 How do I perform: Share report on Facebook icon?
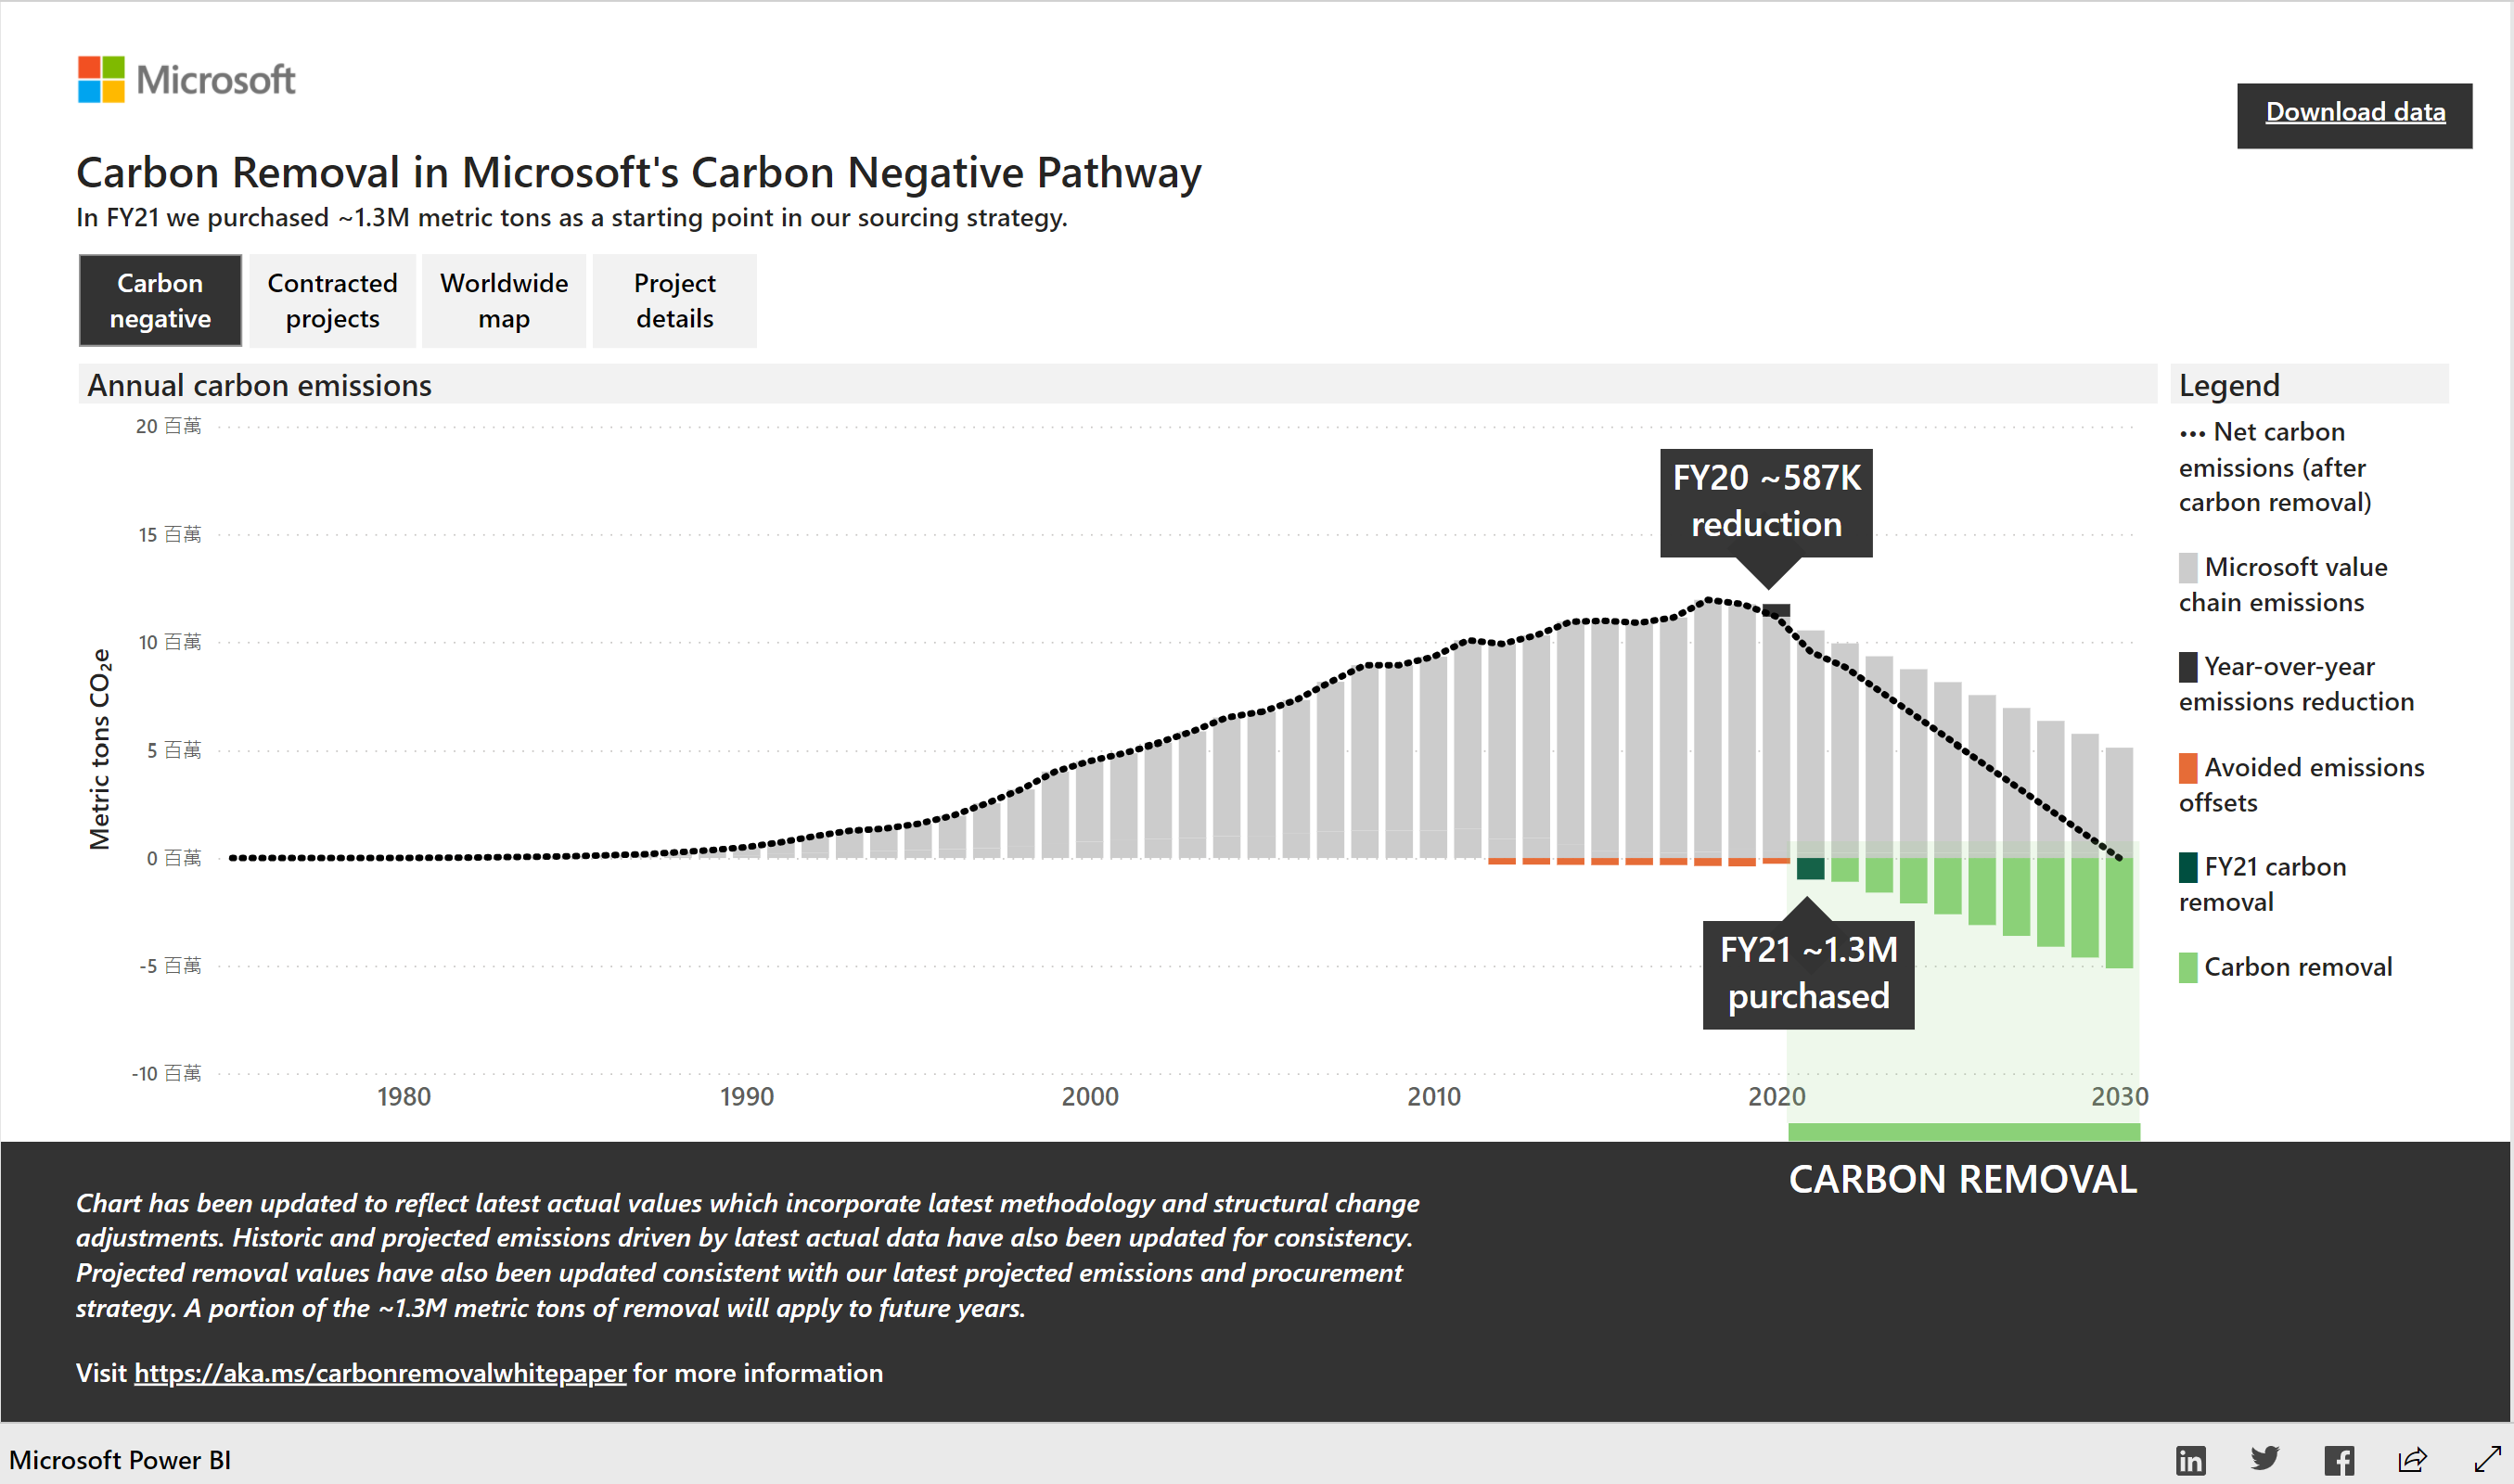click(2339, 1460)
